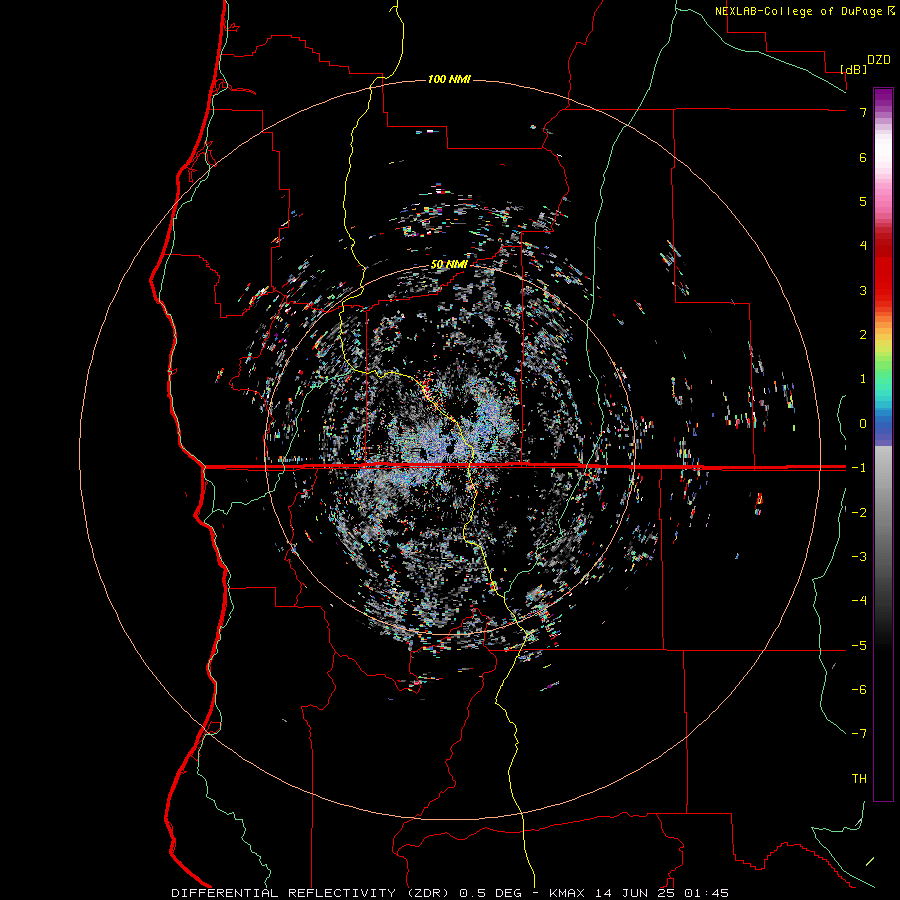This screenshot has width=900, height=900.
Task: Click the 100 NMI range ring label
Action: click(449, 79)
